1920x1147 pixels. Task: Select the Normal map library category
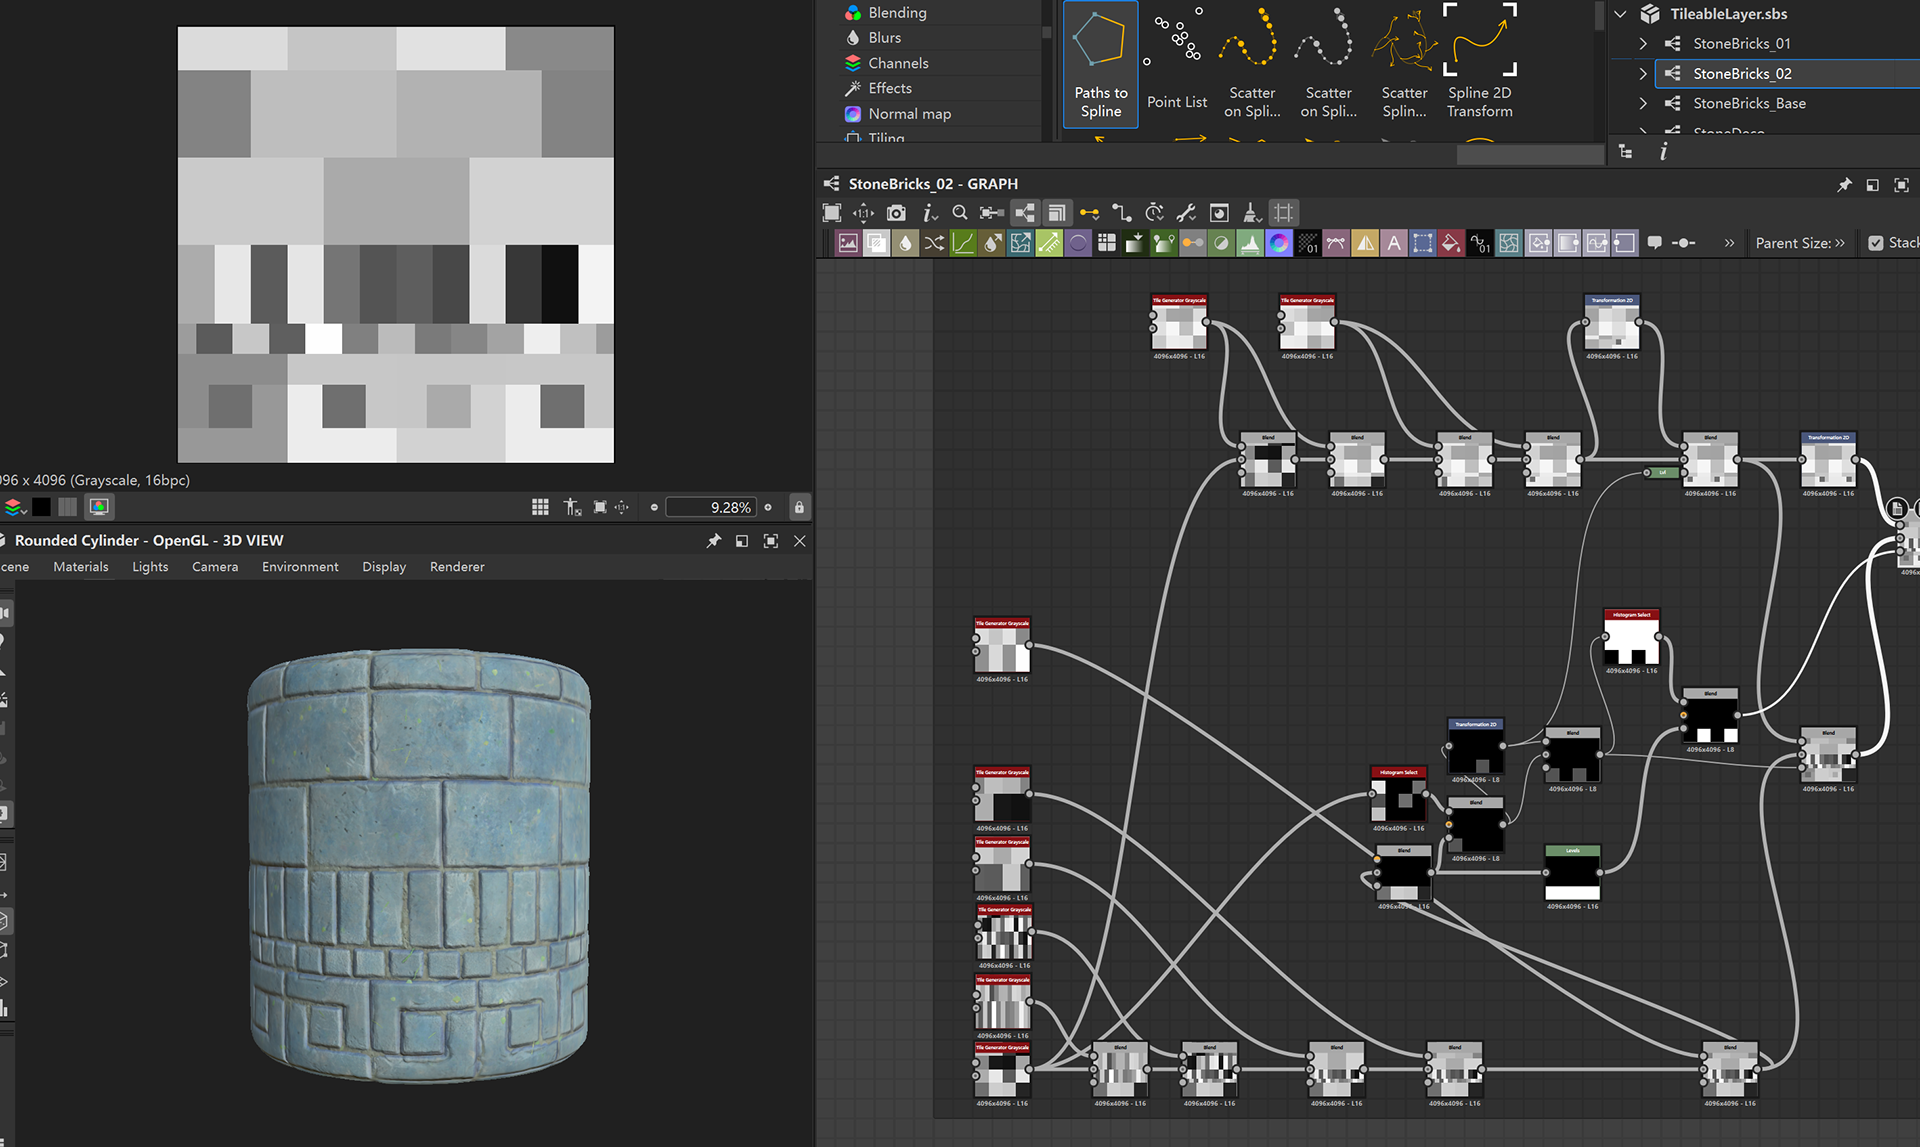909,114
